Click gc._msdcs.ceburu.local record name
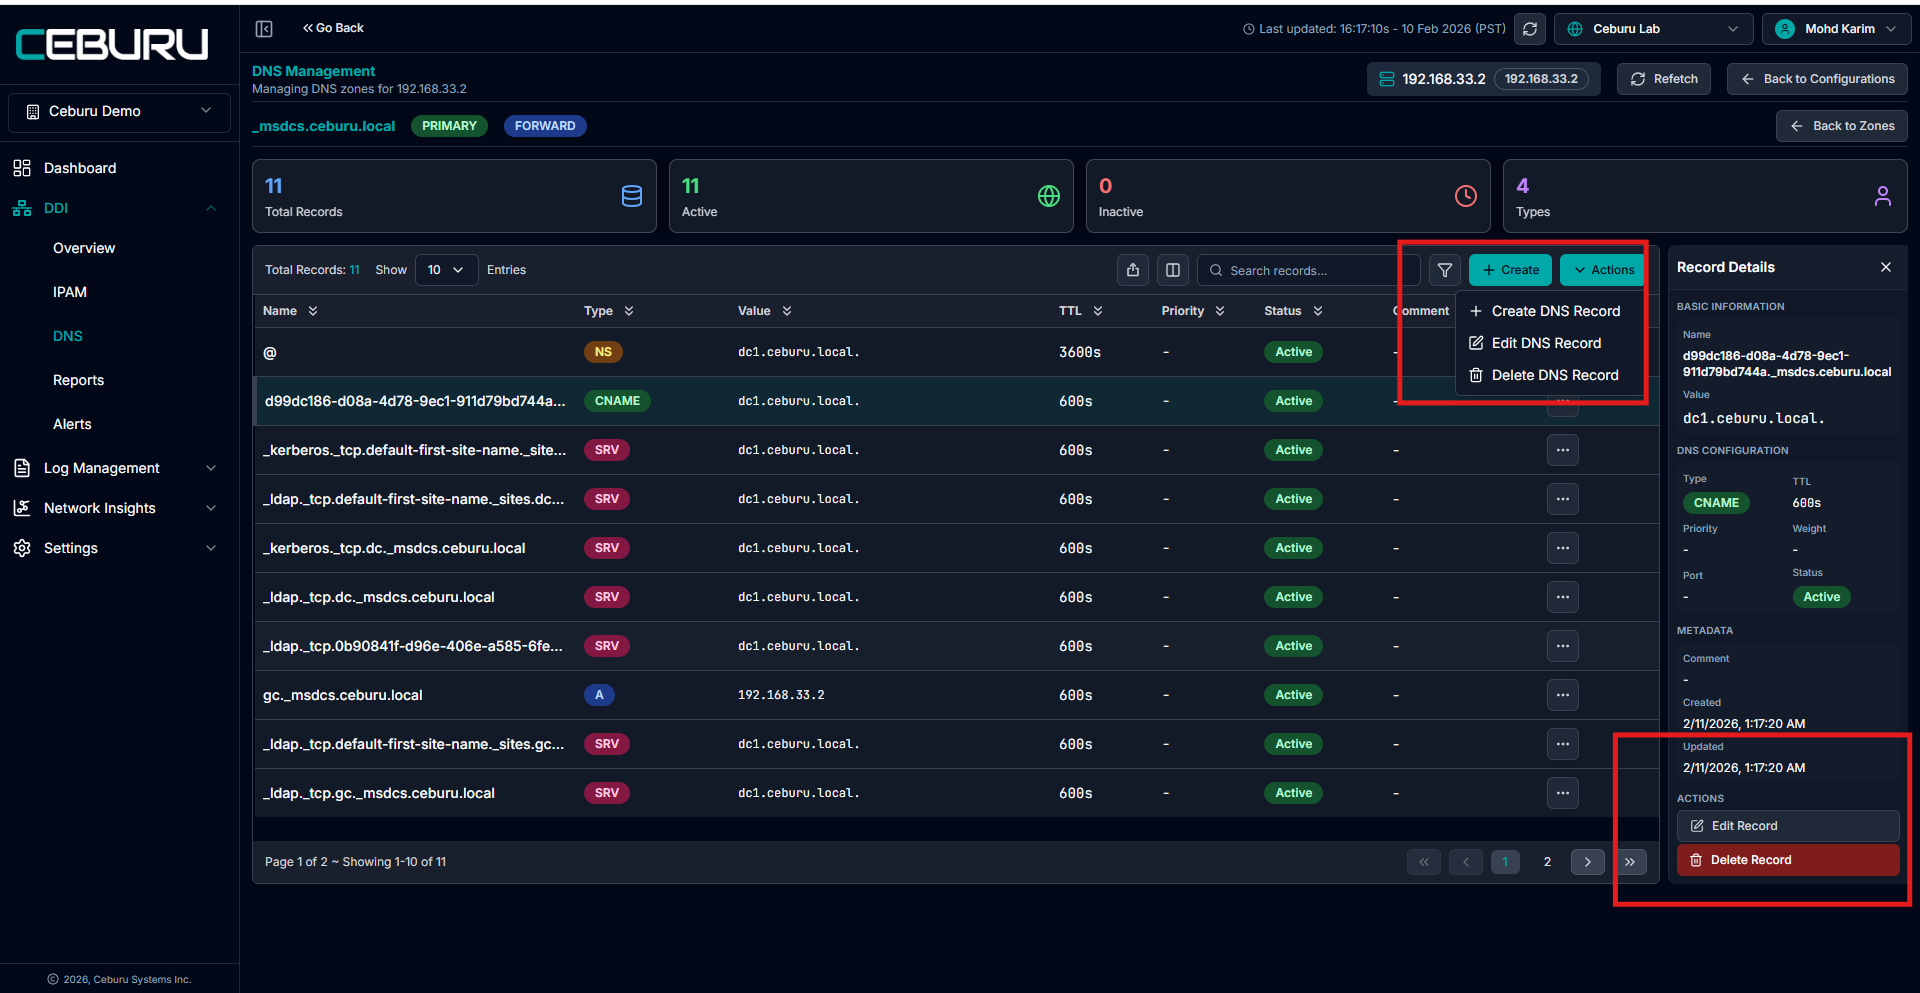Screen dimensions: 1920x993 (343, 695)
